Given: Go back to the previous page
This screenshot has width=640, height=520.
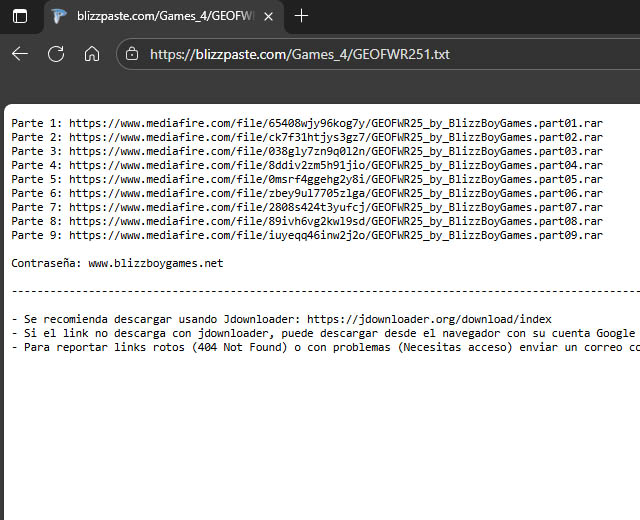Looking at the screenshot, I should (20, 54).
